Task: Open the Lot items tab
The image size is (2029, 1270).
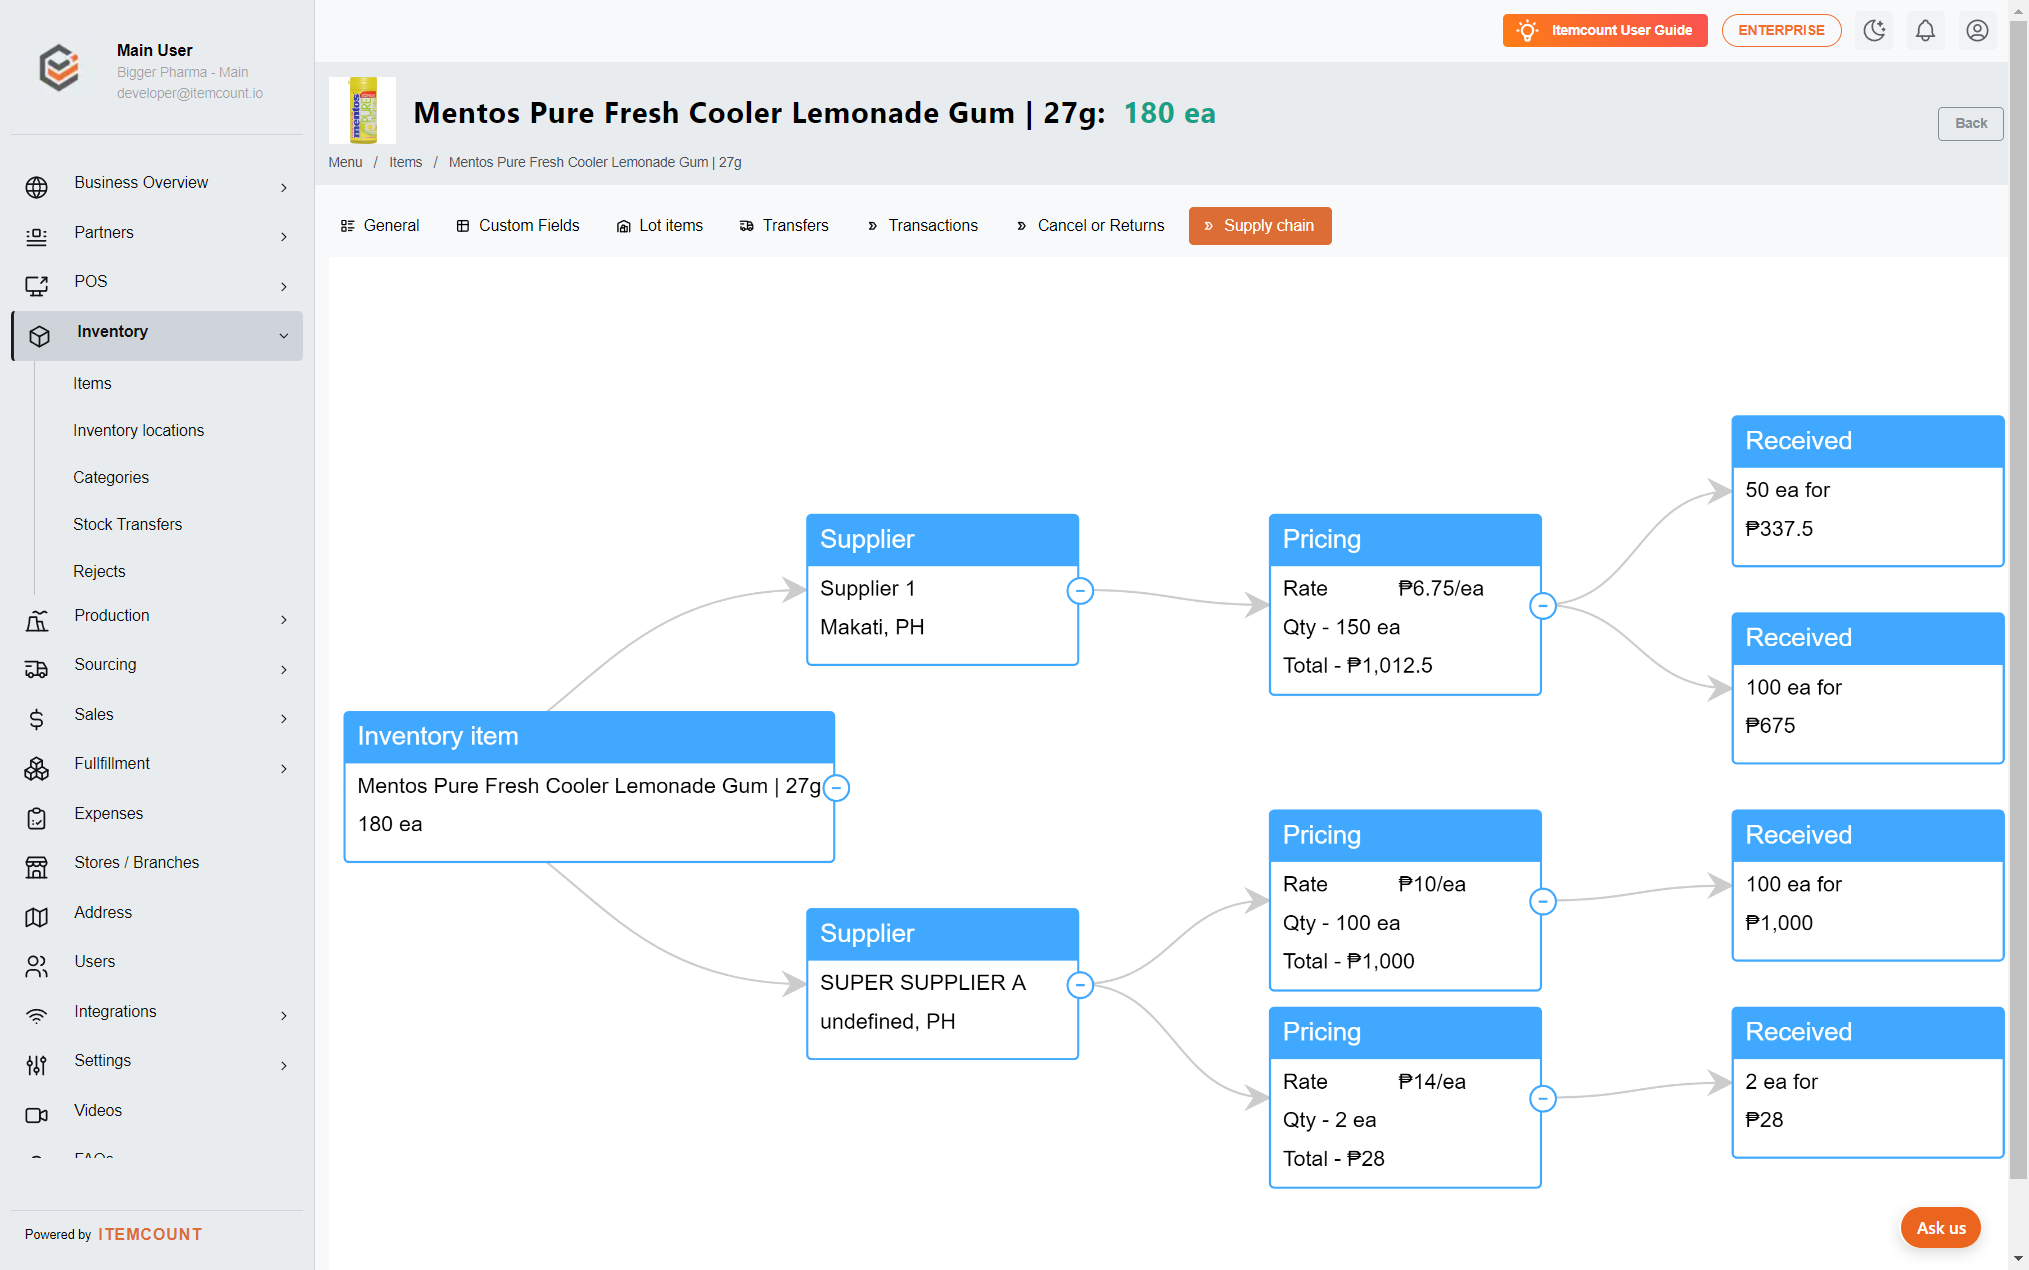Action: click(x=660, y=226)
